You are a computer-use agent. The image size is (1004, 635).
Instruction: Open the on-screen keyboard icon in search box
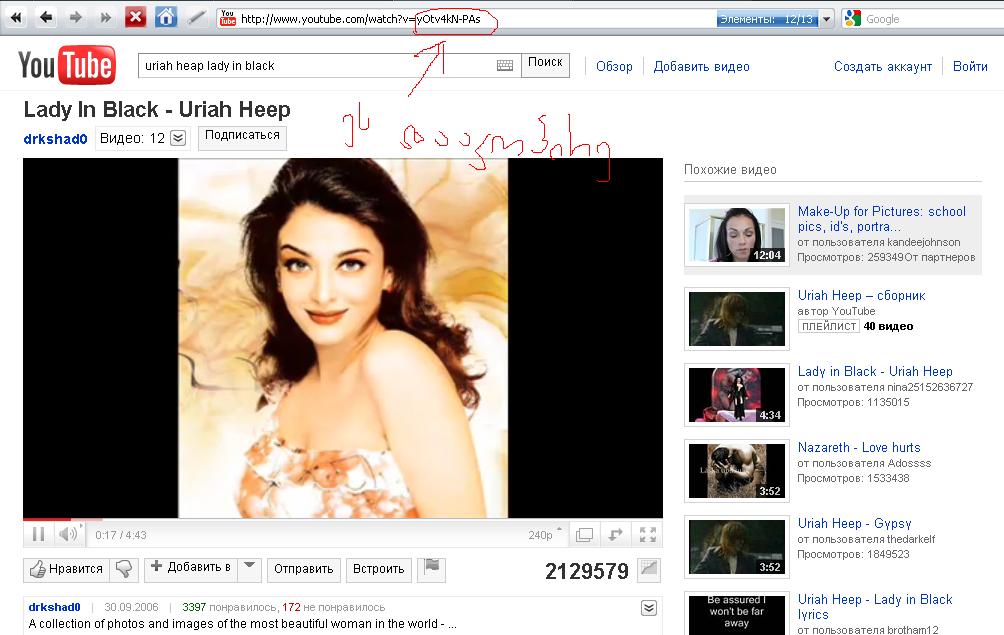[505, 65]
